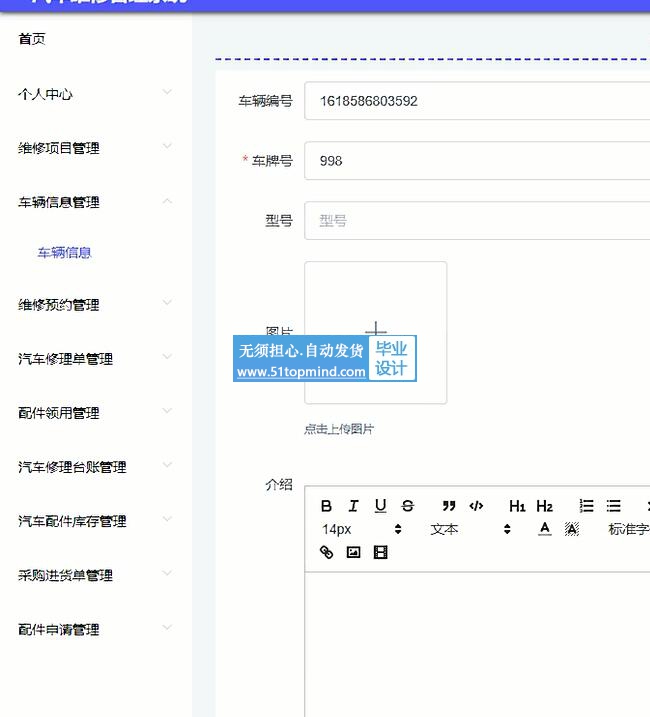Insert a hyperlink using the link icon

[326, 552]
